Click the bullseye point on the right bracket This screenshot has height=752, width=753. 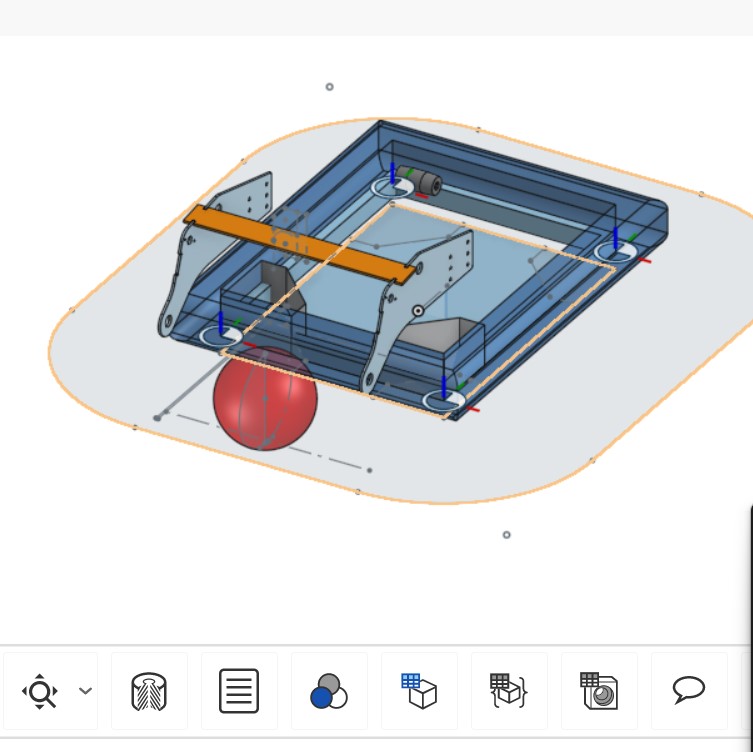pyautogui.click(x=418, y=311)
